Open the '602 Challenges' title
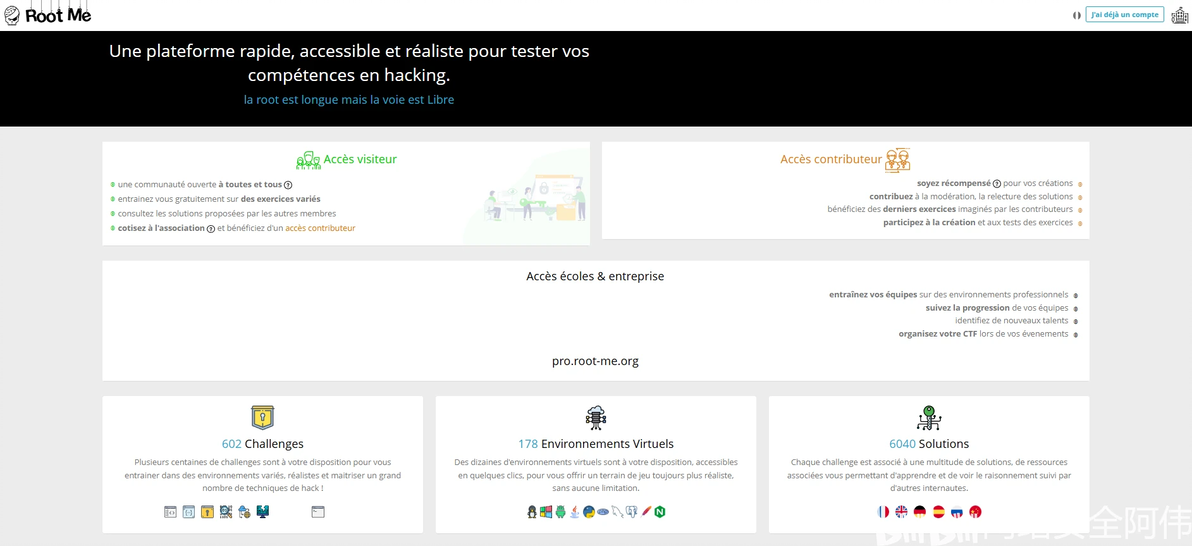The image size is (1192, 546). click(x=262, y=444)
